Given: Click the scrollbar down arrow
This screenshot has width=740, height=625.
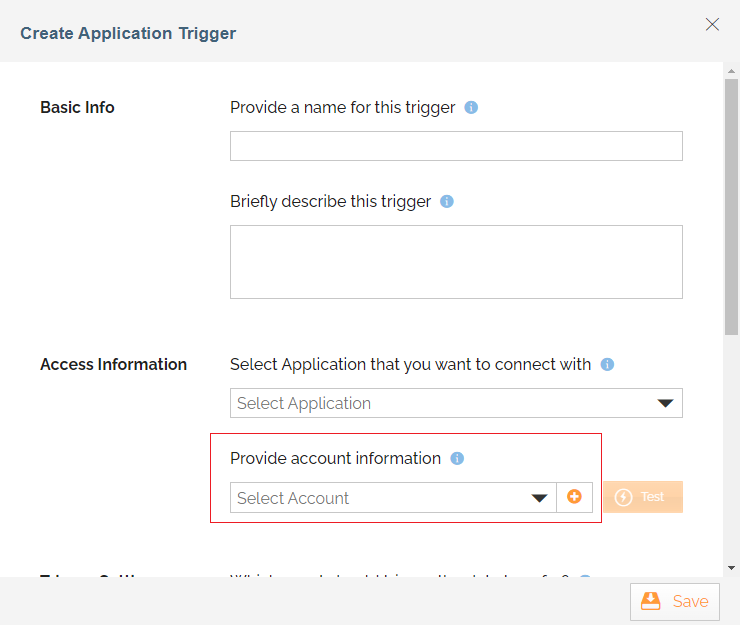Looking at the screenshot, I should coord(732,568).
